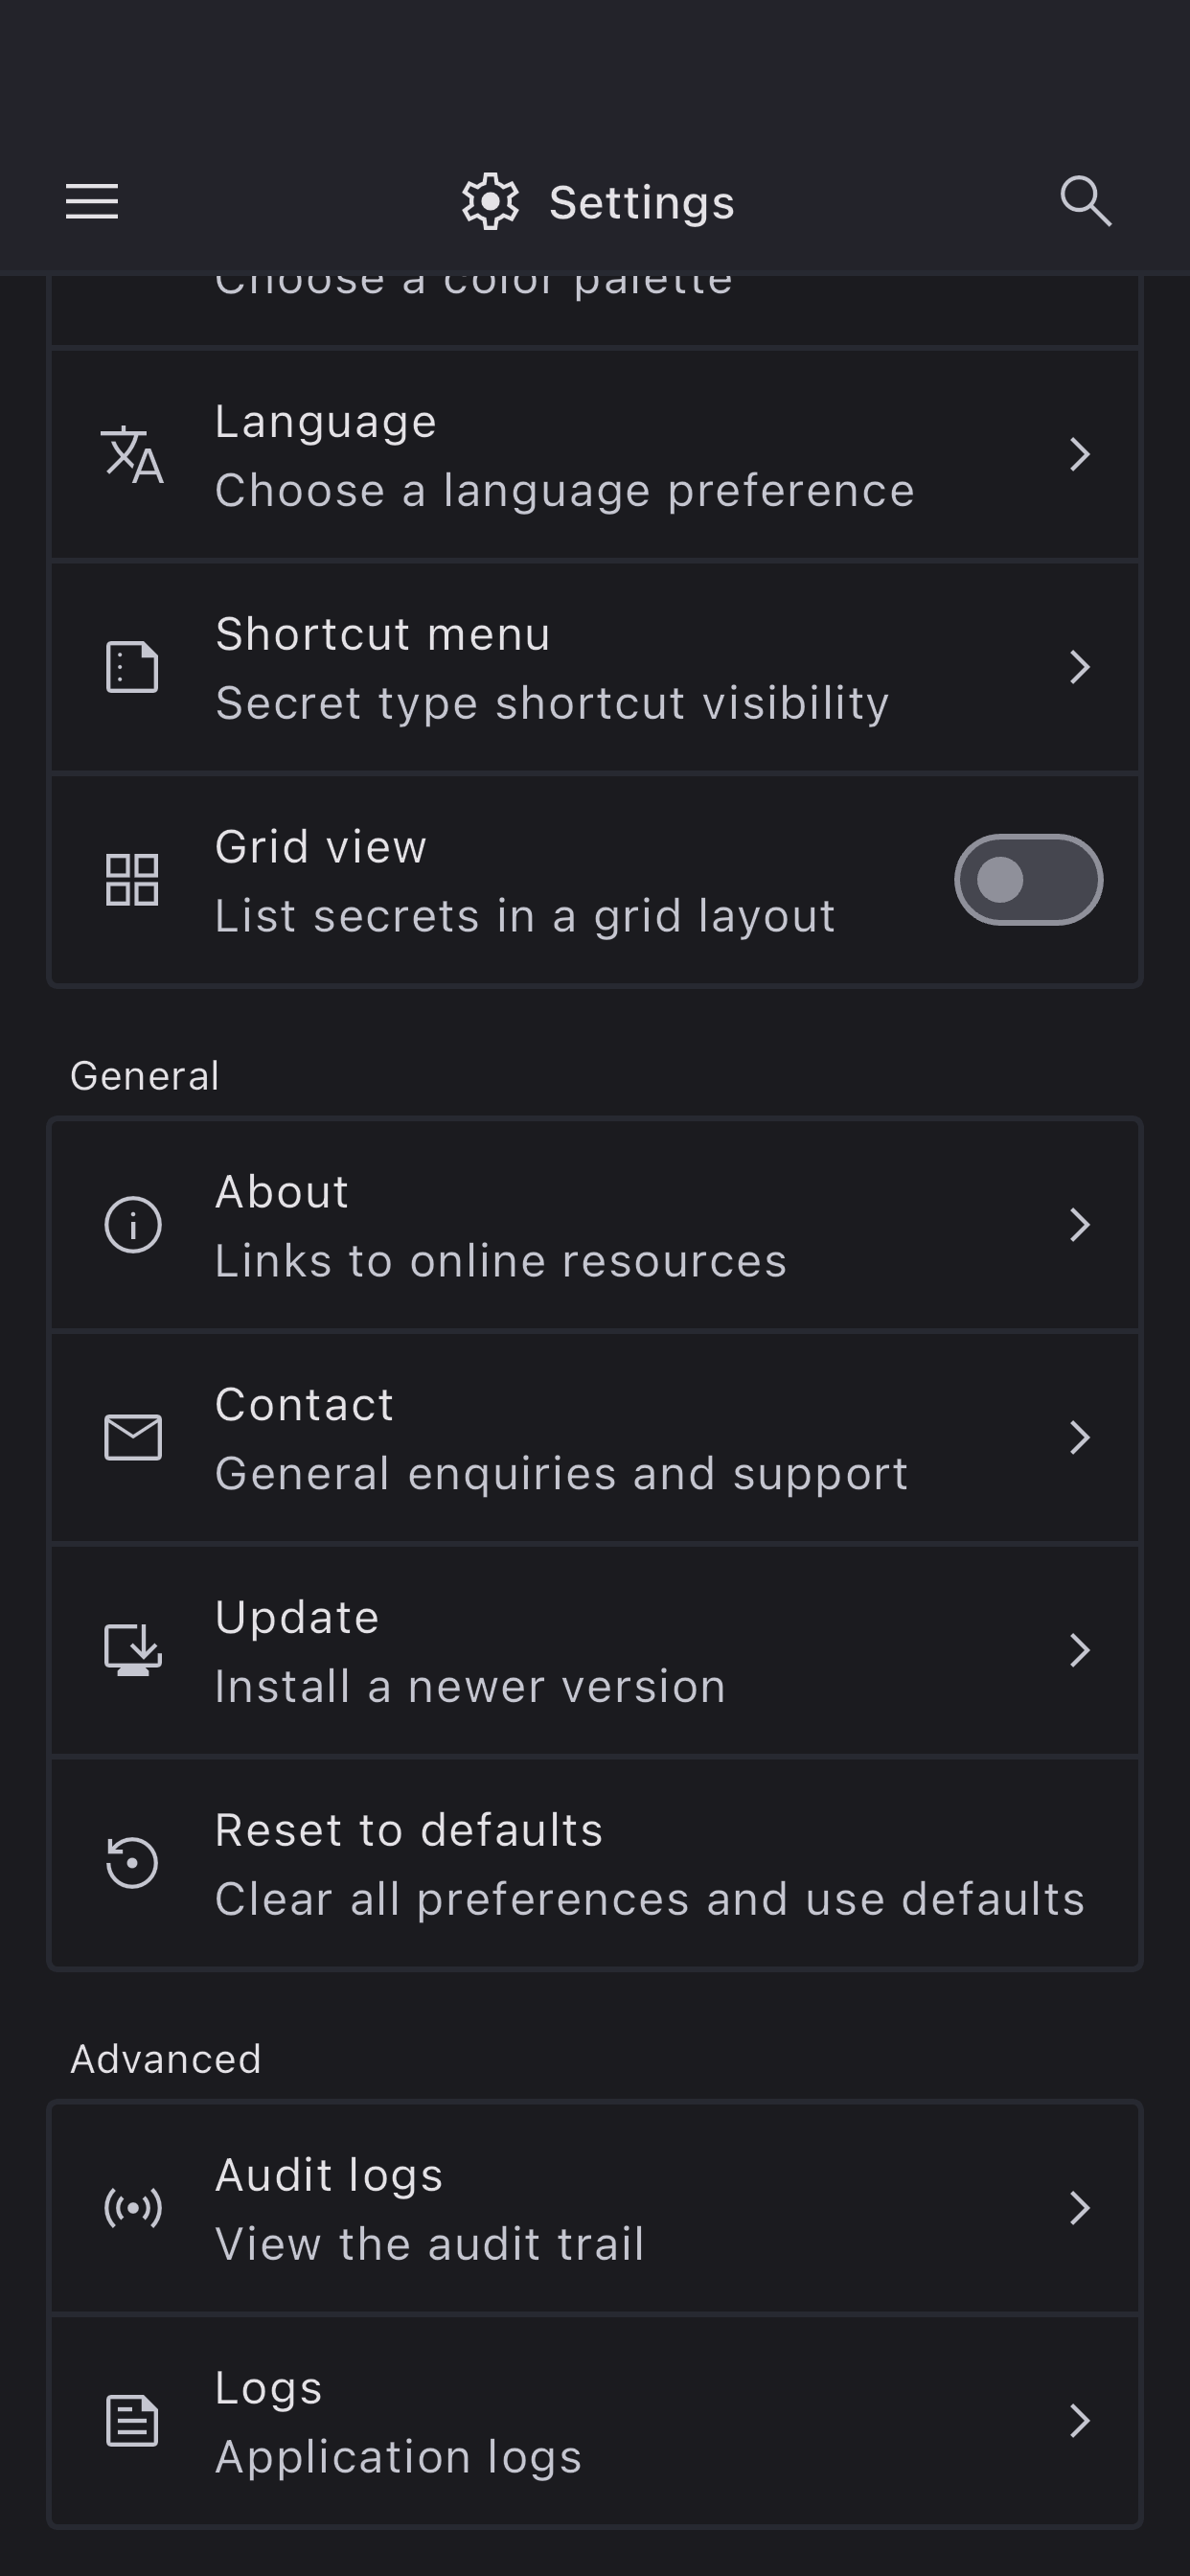Expand Shortcut menu via its chevron
The image size is (1190, 2576).
click(x=1079, y=667)
